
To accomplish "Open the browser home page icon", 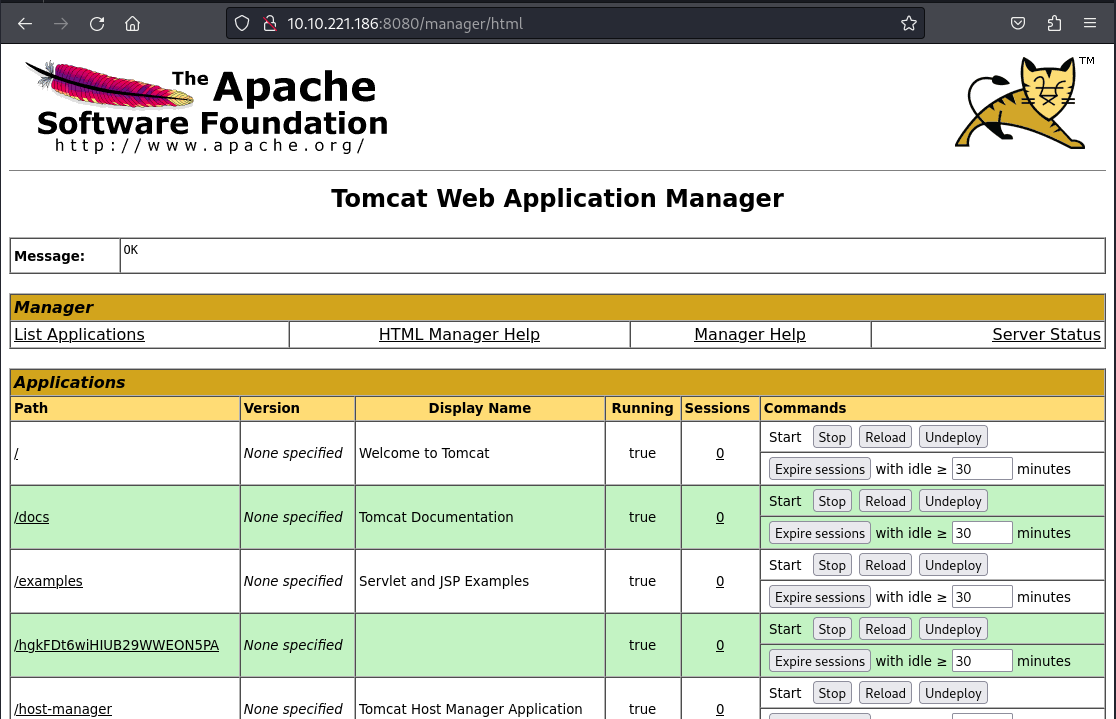I will point(132,23).
